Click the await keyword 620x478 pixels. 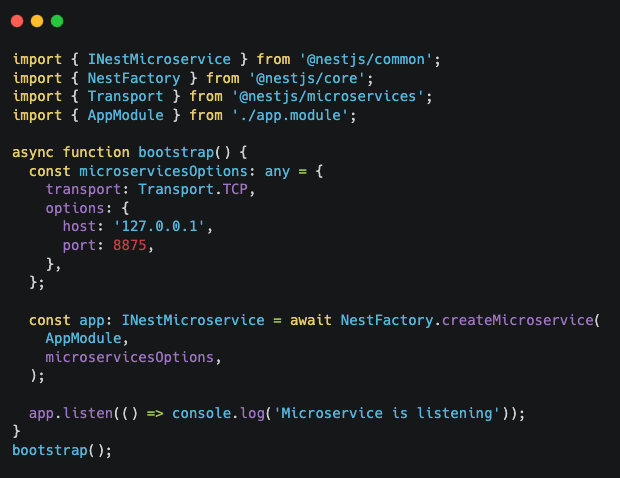(310, 320)
